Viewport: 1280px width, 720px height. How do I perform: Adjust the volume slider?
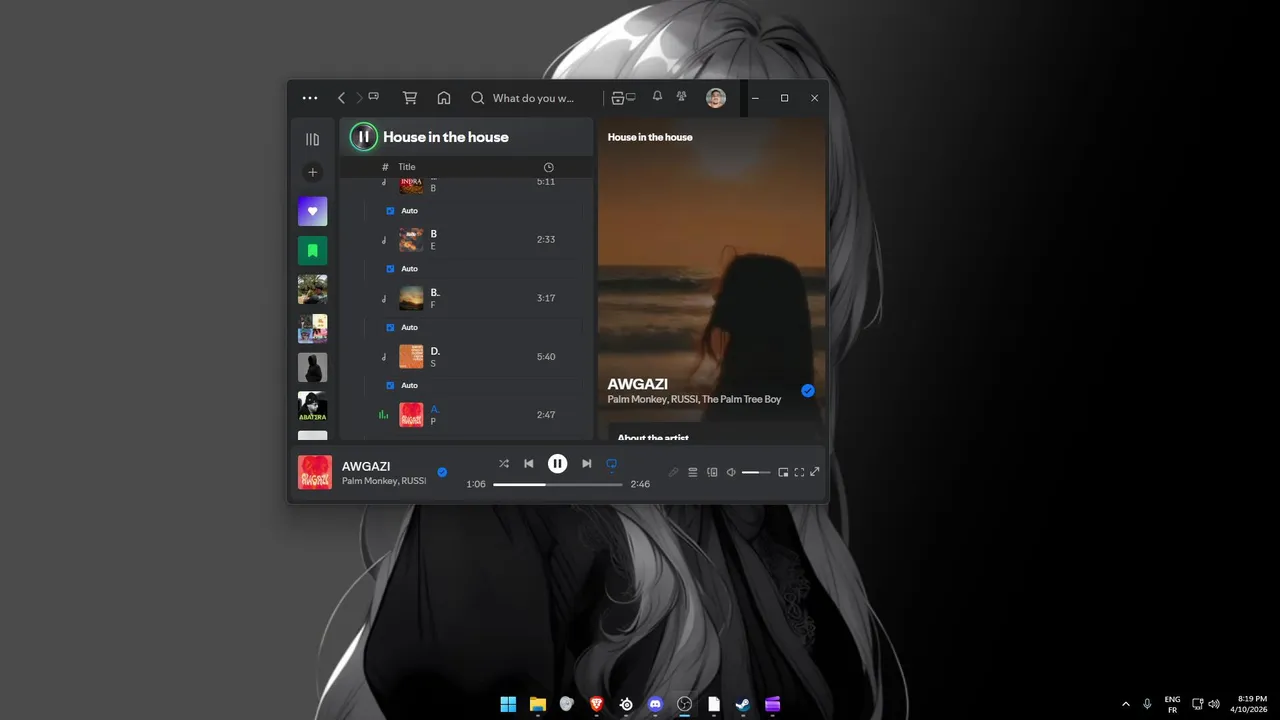pos(757,472)
